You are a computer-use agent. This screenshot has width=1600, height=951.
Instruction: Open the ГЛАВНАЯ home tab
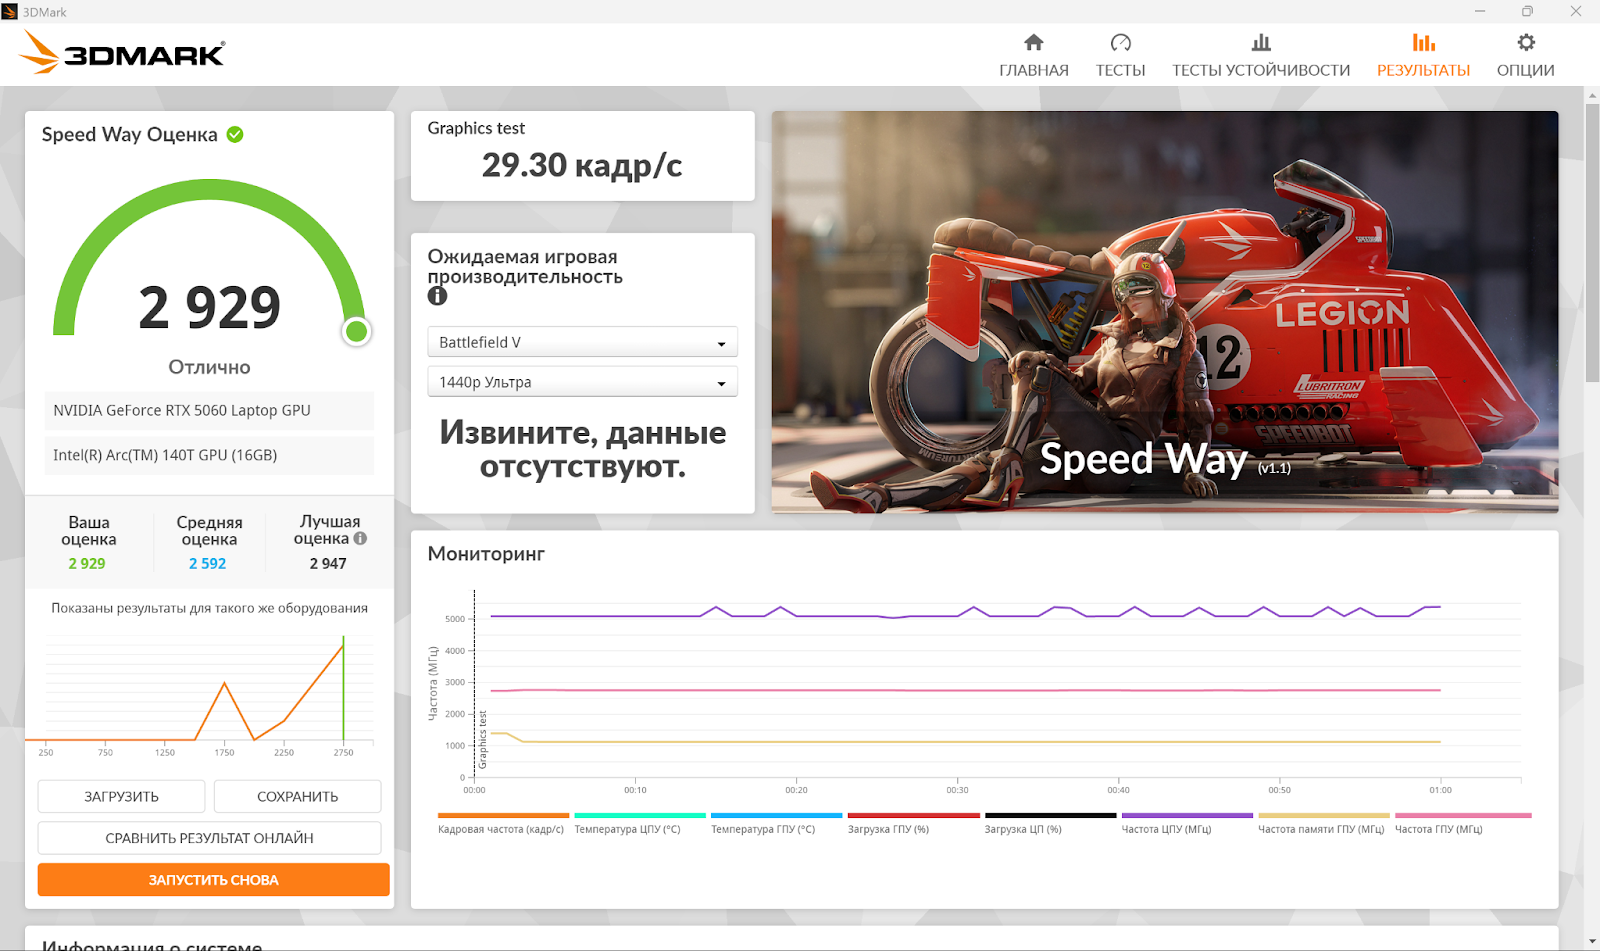(1034, 56)
